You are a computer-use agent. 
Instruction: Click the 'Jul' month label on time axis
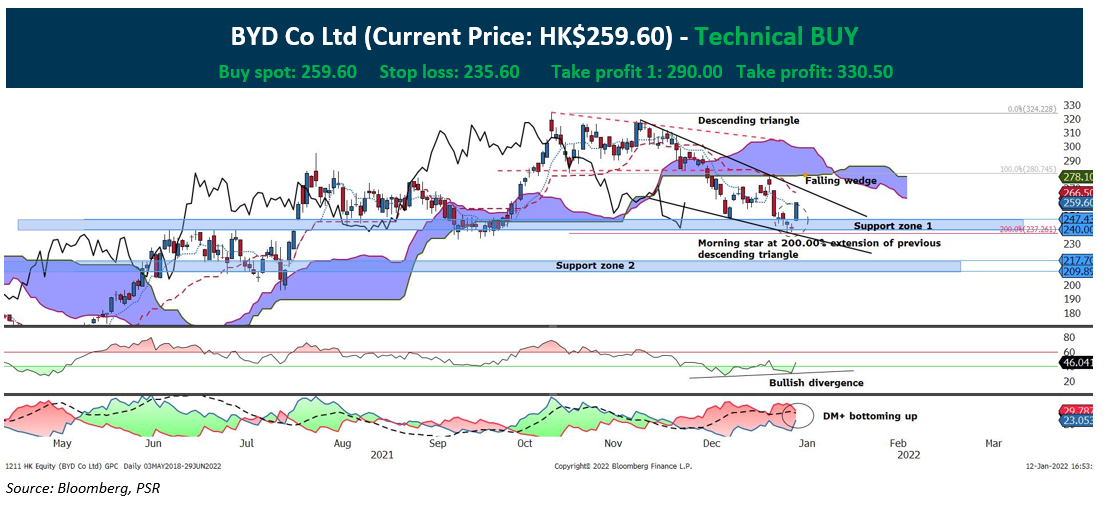coord(247,444)
